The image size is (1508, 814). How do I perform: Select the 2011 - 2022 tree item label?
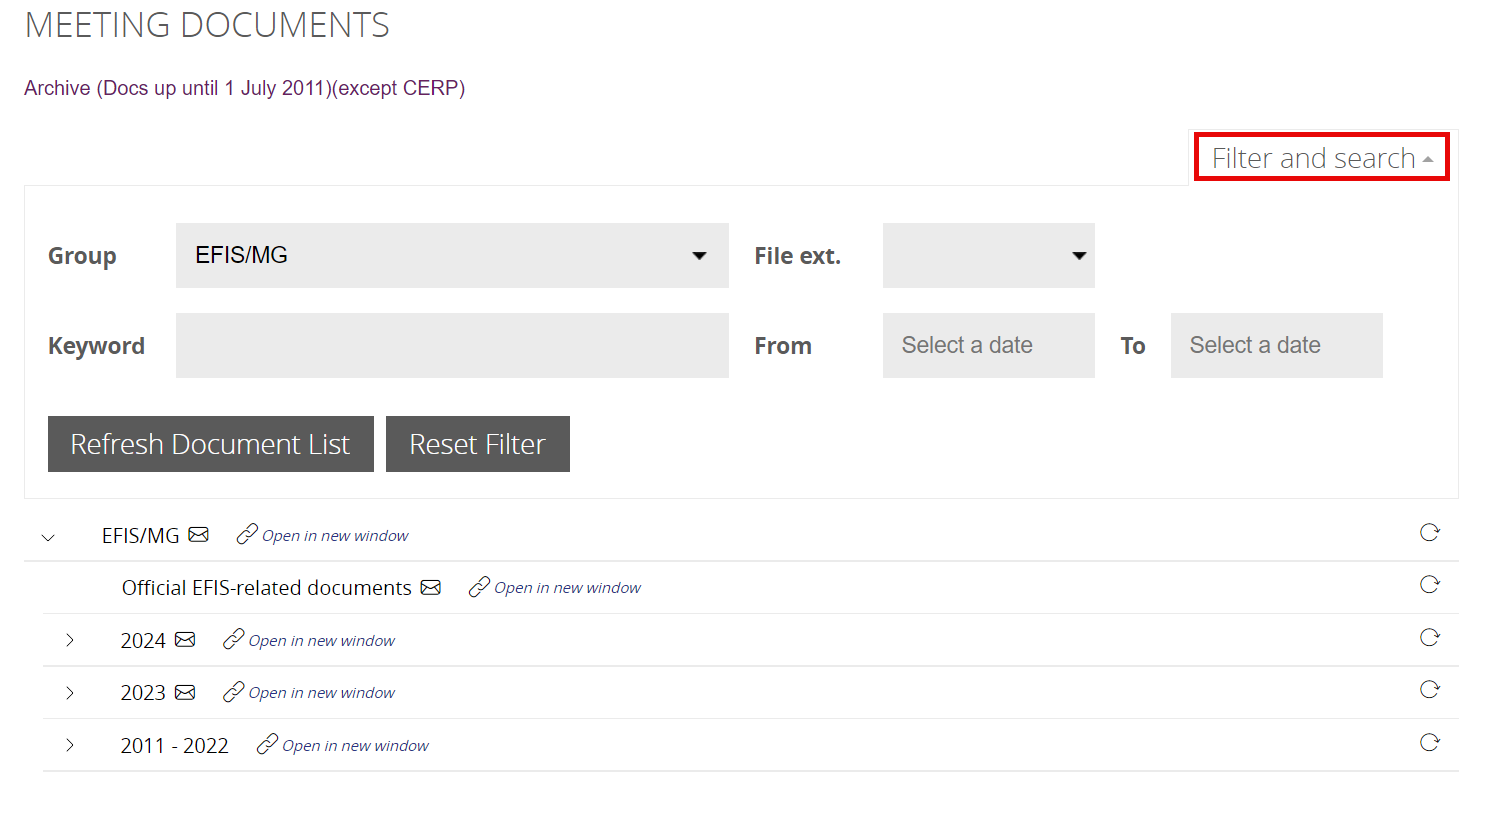(x=175, y=746)
